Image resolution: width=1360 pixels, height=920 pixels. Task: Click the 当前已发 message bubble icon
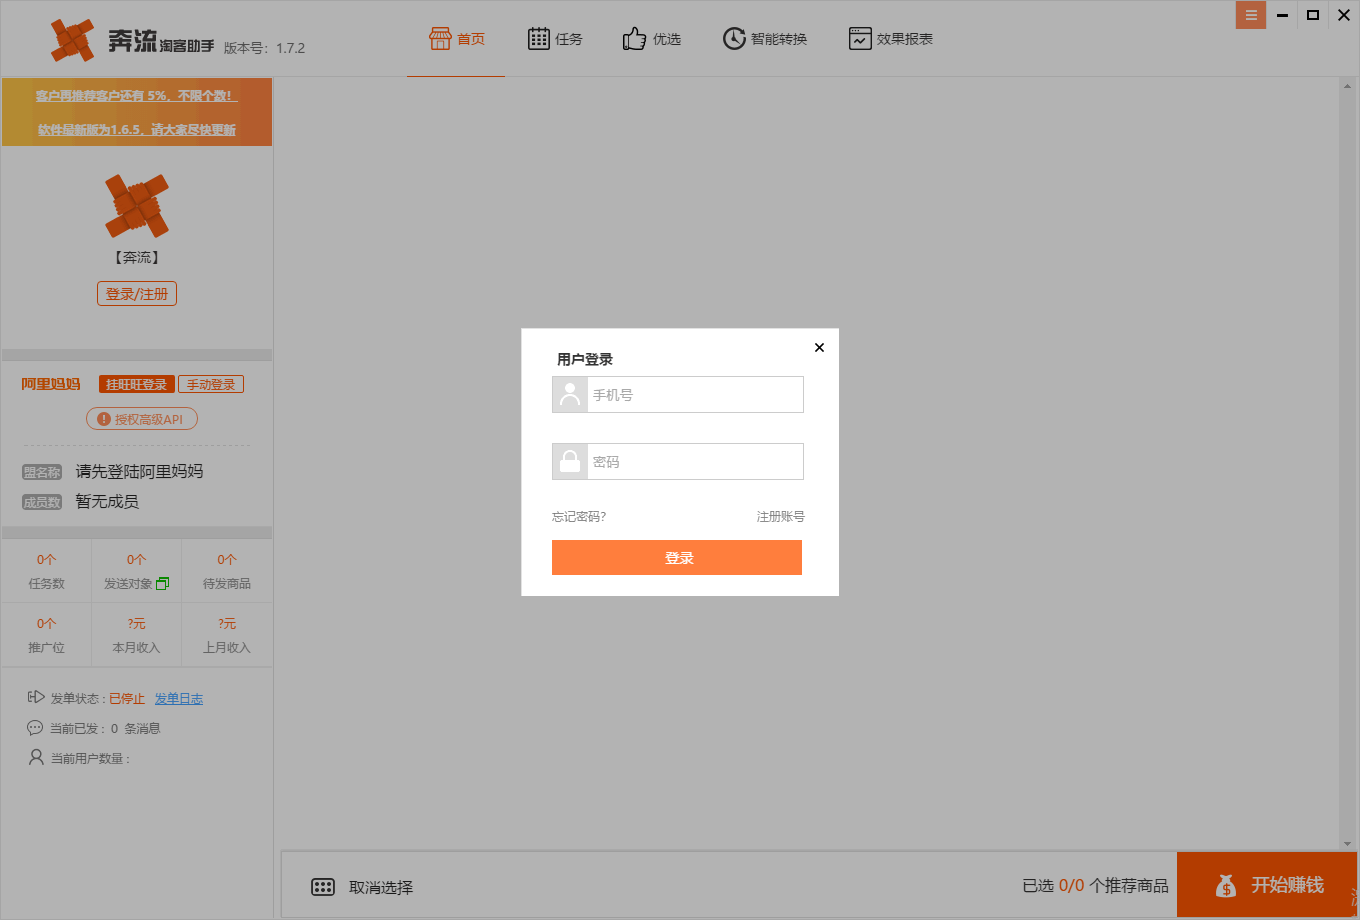coord(36,728)
